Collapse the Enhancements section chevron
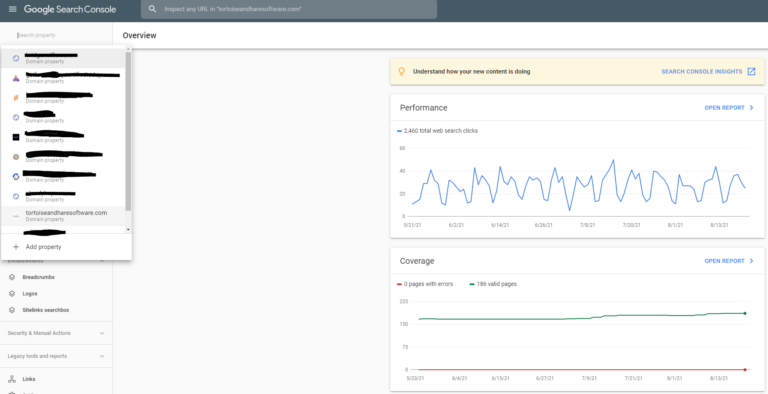768x394 pixels. coord(102,261)
